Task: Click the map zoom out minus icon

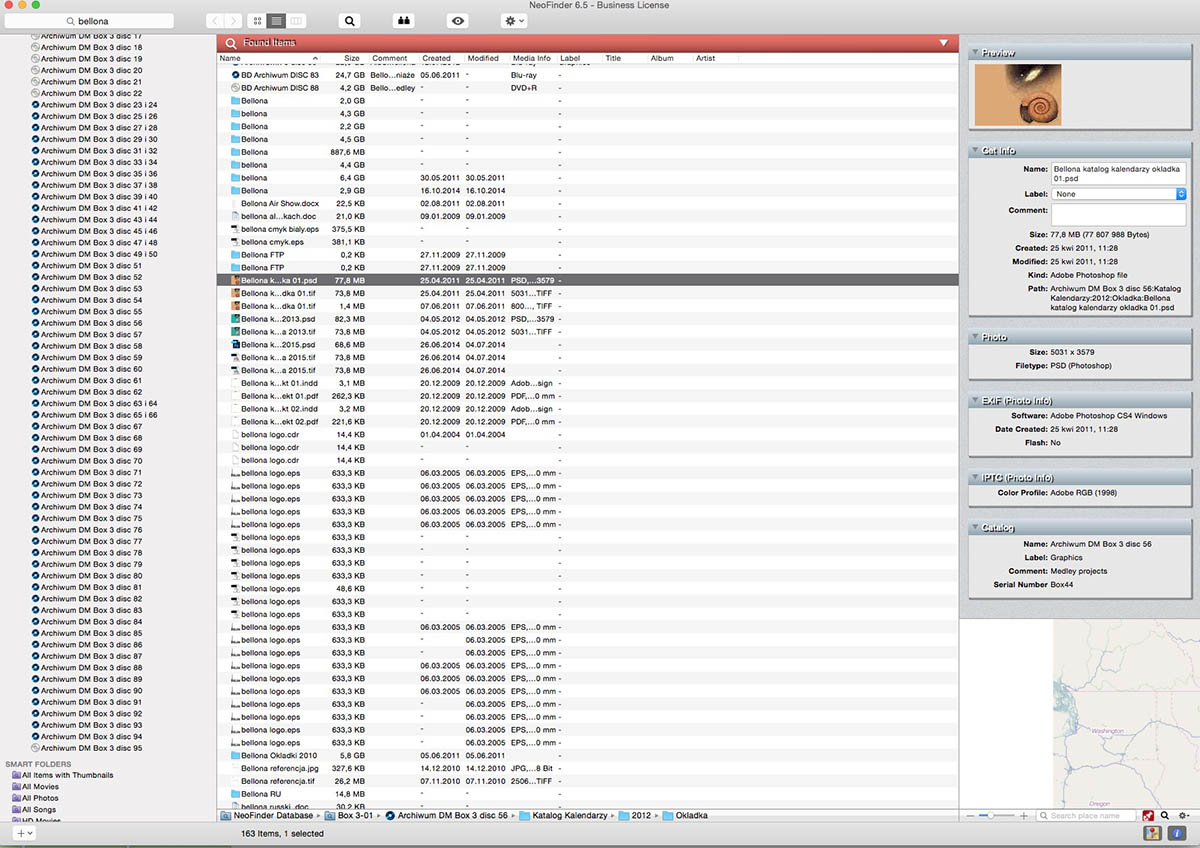Action: pos(970,816)
